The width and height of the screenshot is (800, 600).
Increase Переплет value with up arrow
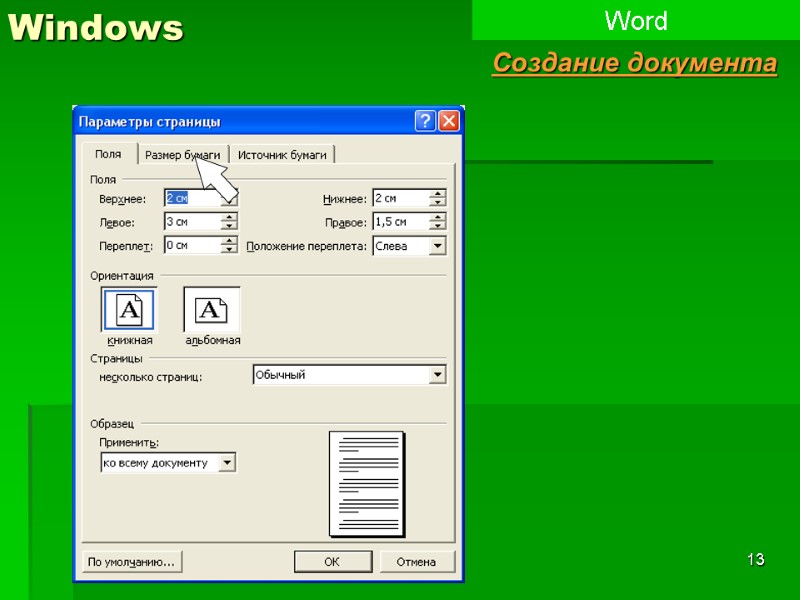tap(230, 241)
